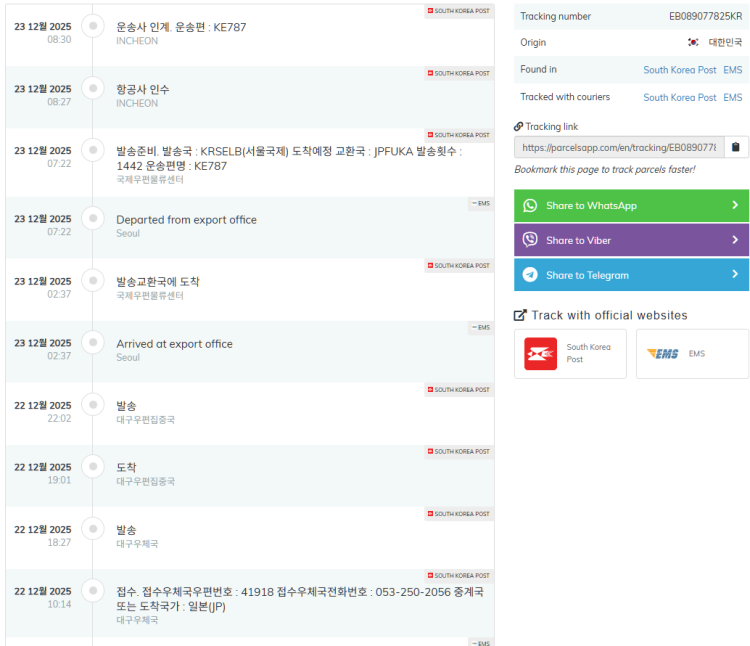
Task: Click the tracking link URL field
Action: 618,147
